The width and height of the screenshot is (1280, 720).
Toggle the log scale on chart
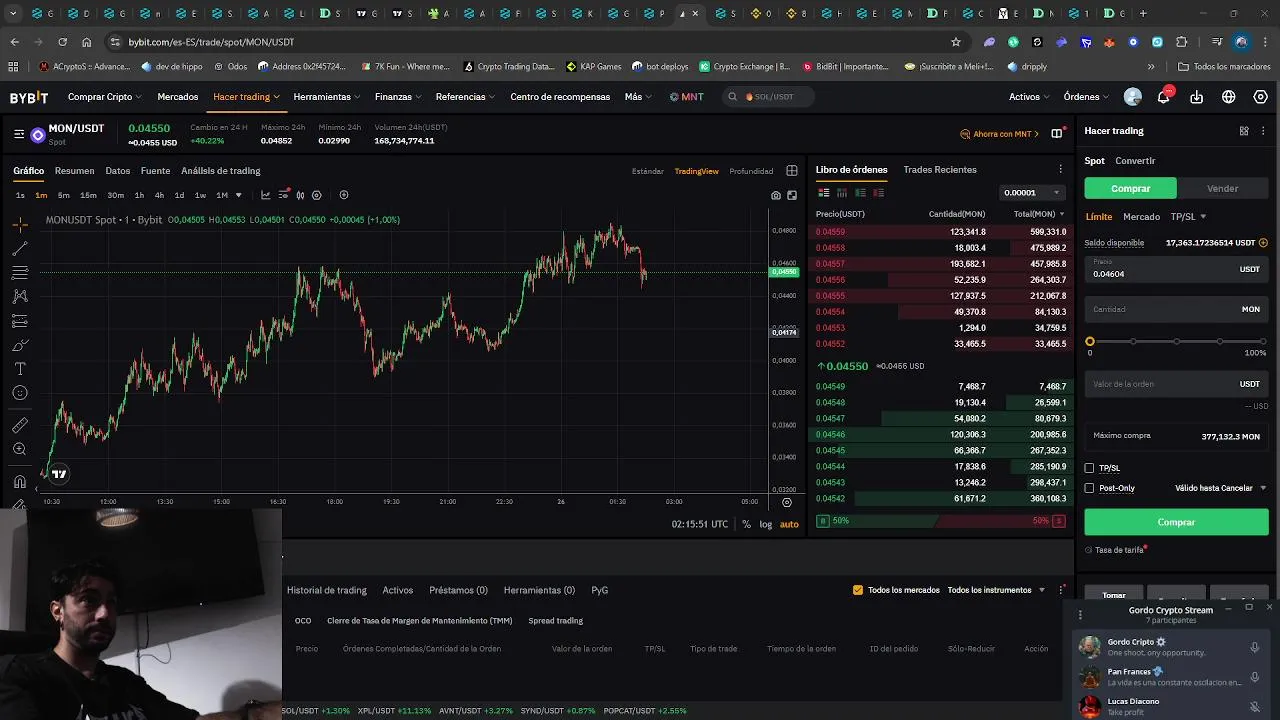(x=766, y=524)
